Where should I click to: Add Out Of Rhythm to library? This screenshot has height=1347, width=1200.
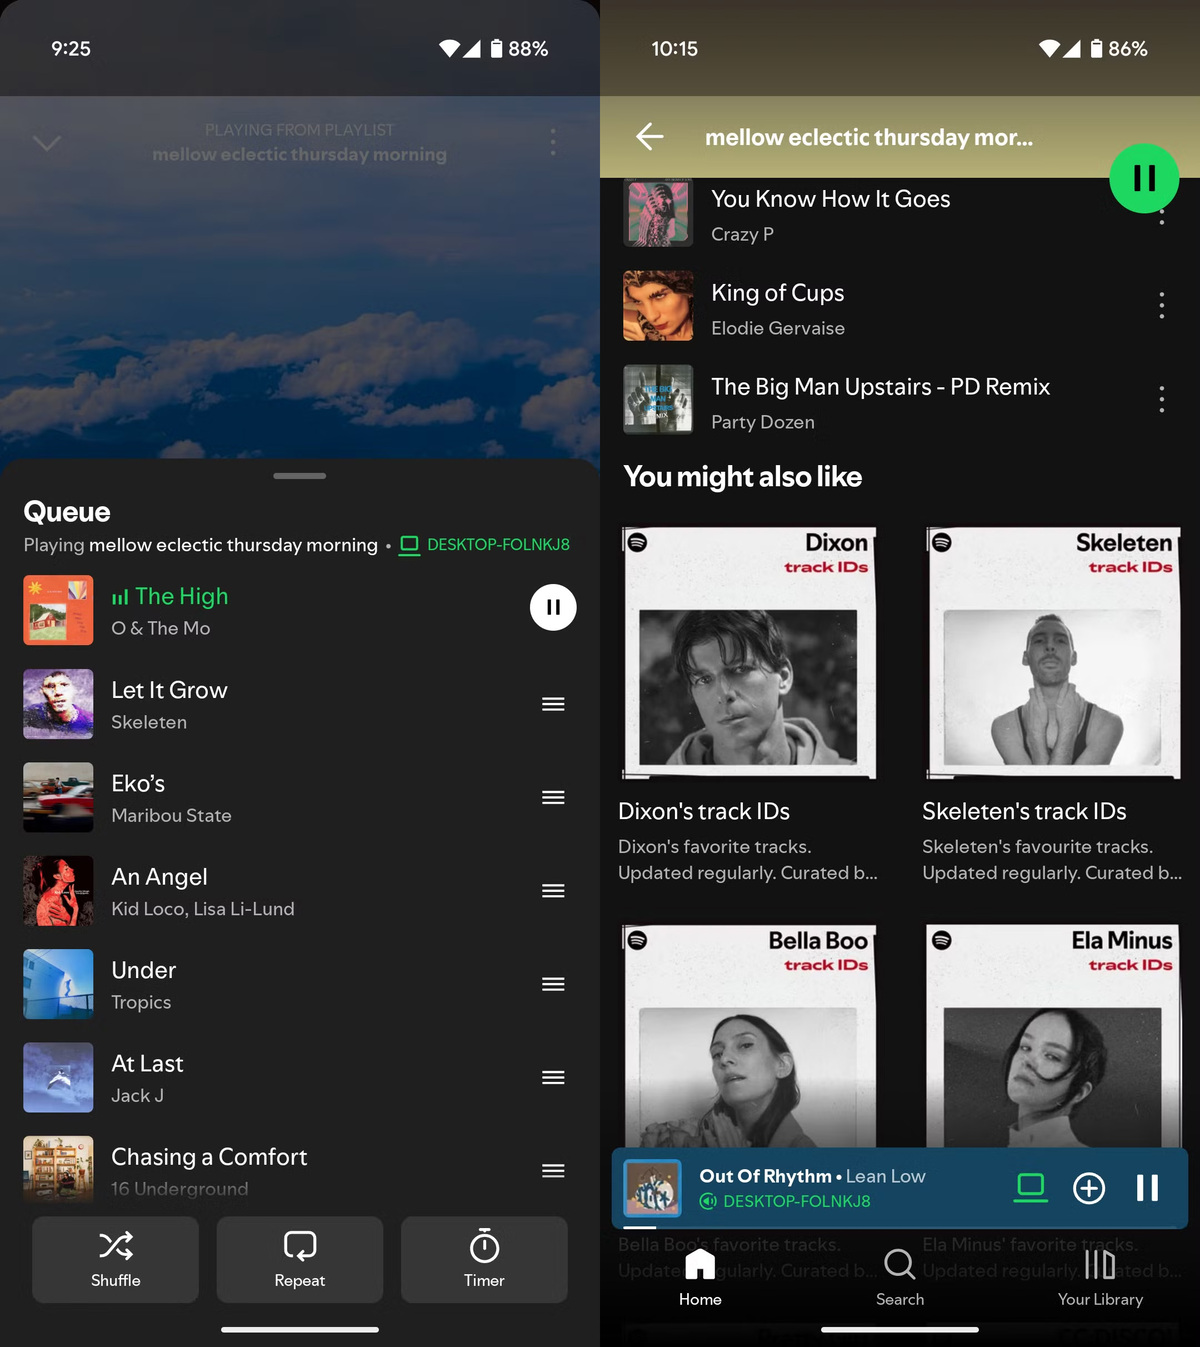1089,1188
